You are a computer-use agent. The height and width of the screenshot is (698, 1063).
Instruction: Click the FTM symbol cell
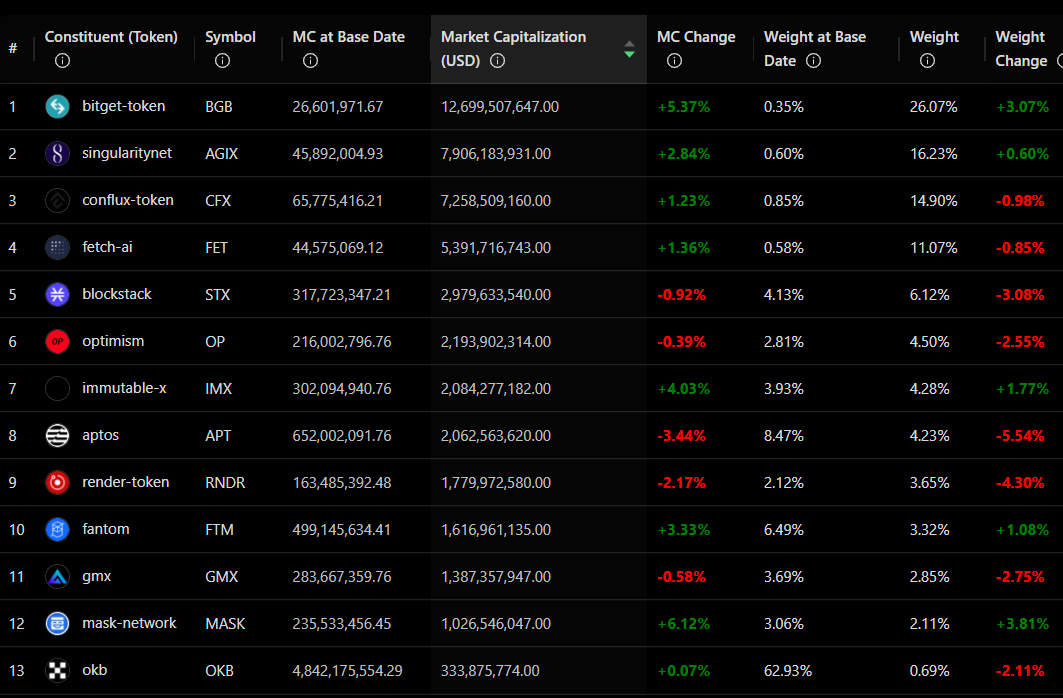(219, 530)
